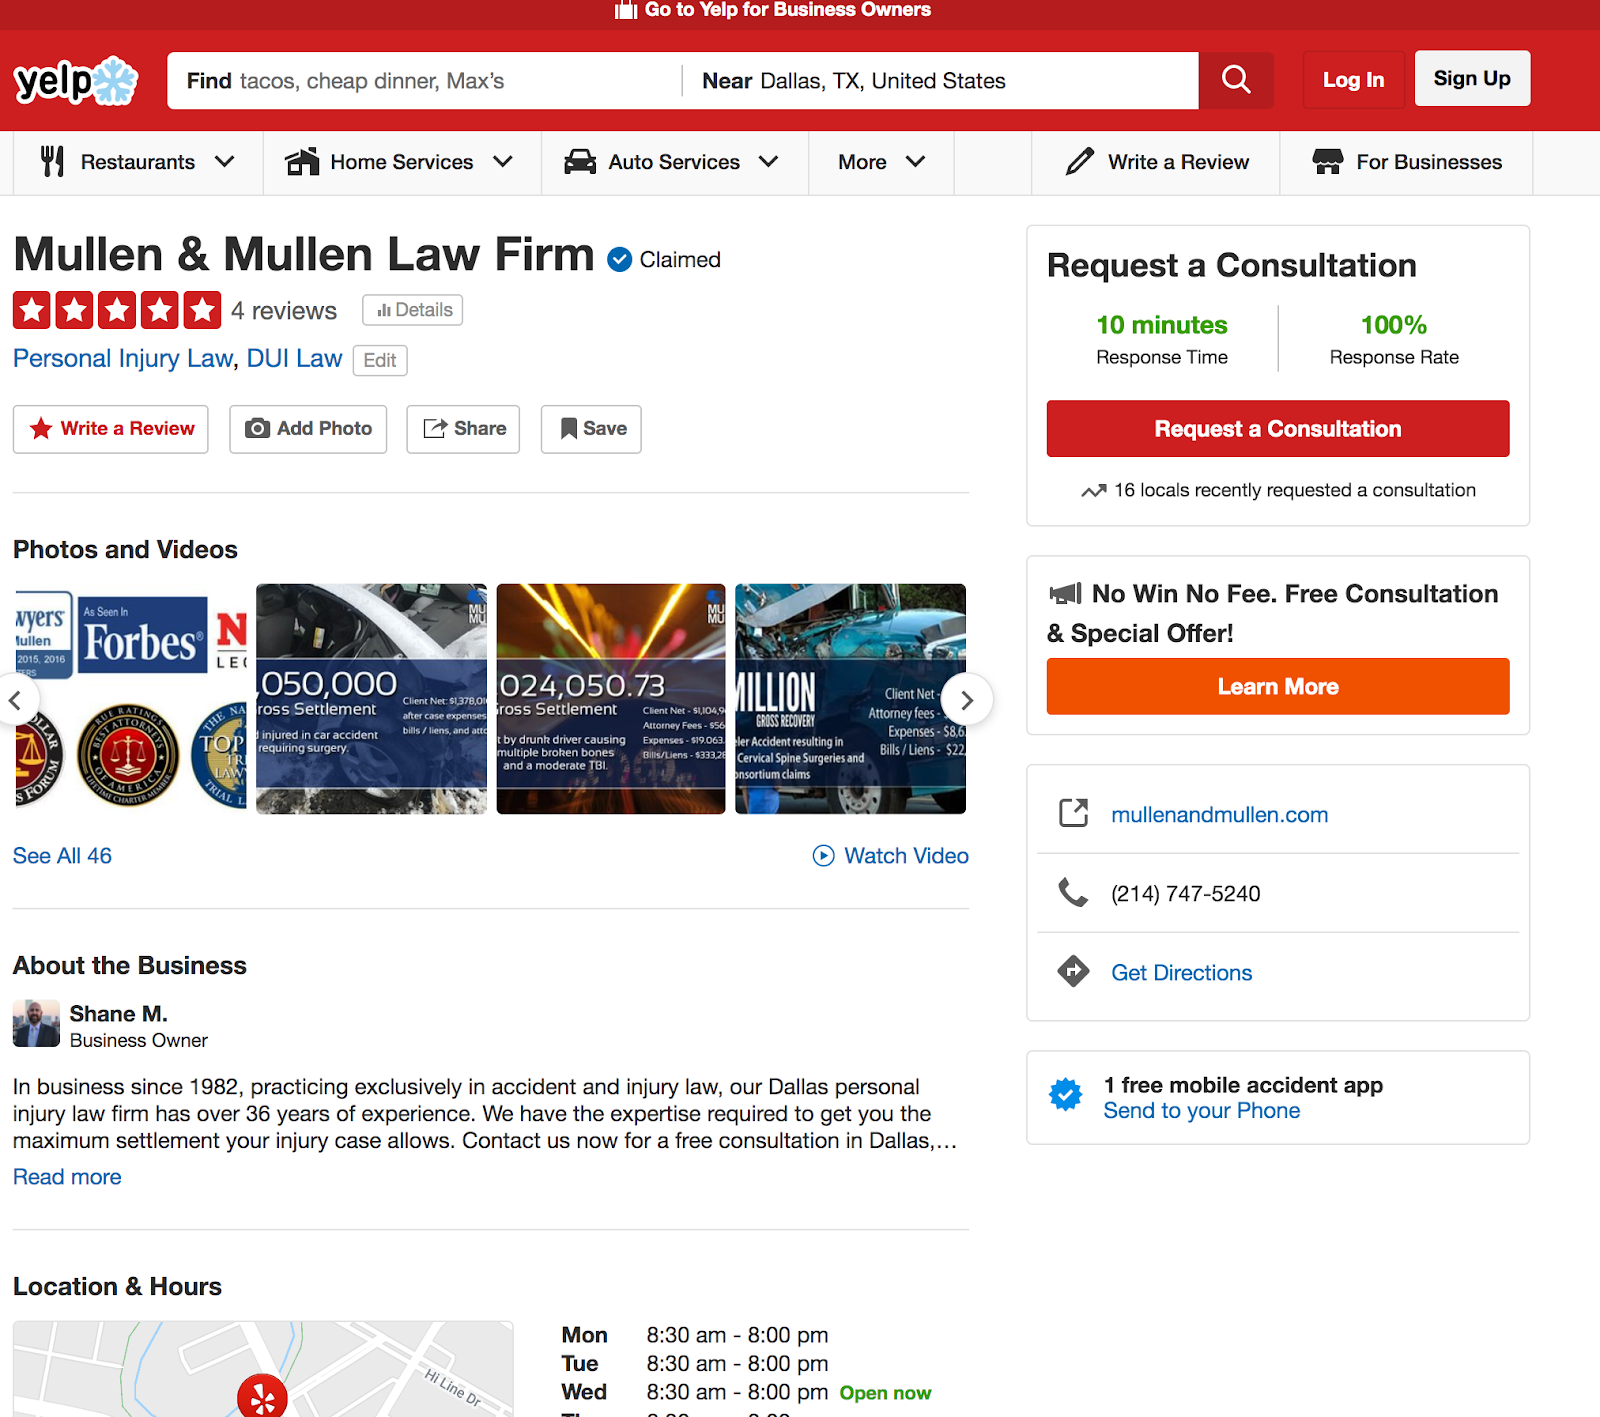Click the play icon beside Watch Video
The height and width of the screenshot is (1417, 1600).
click(823, 856)
